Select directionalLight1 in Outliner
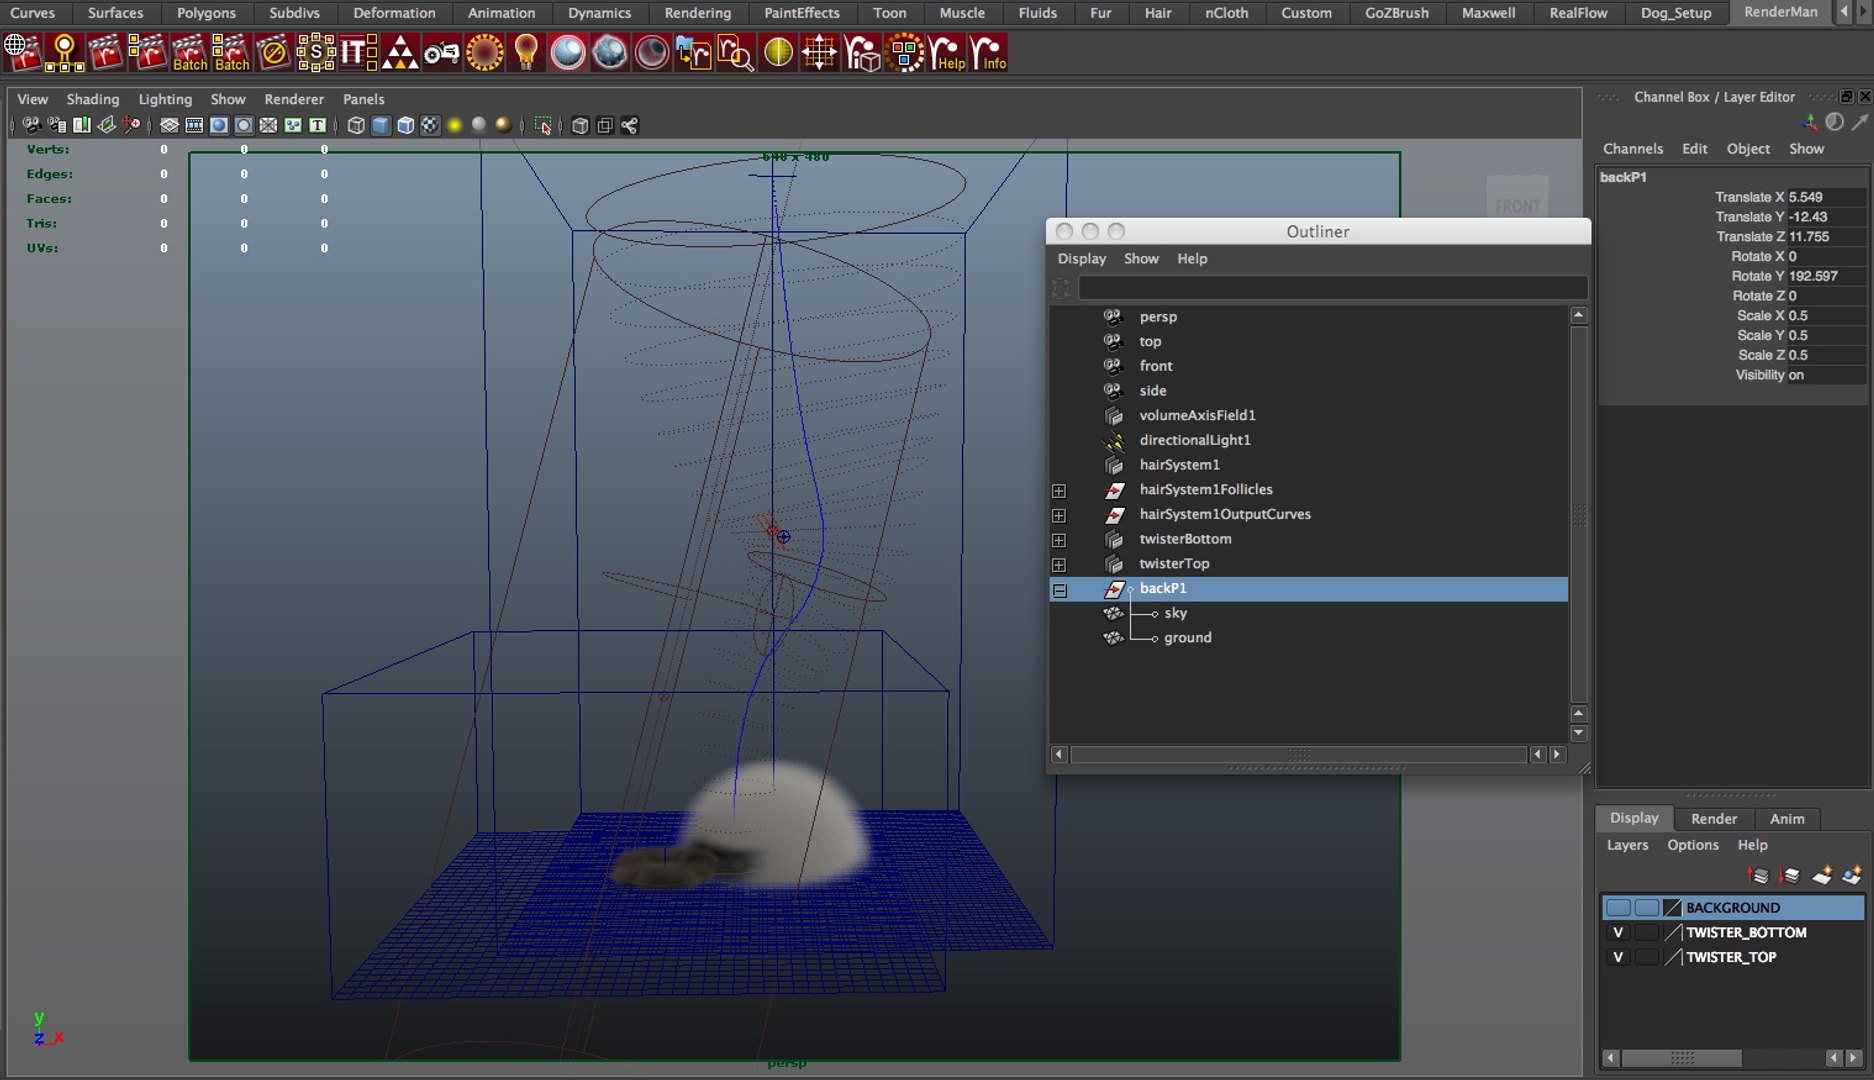 coord(1195,440)
